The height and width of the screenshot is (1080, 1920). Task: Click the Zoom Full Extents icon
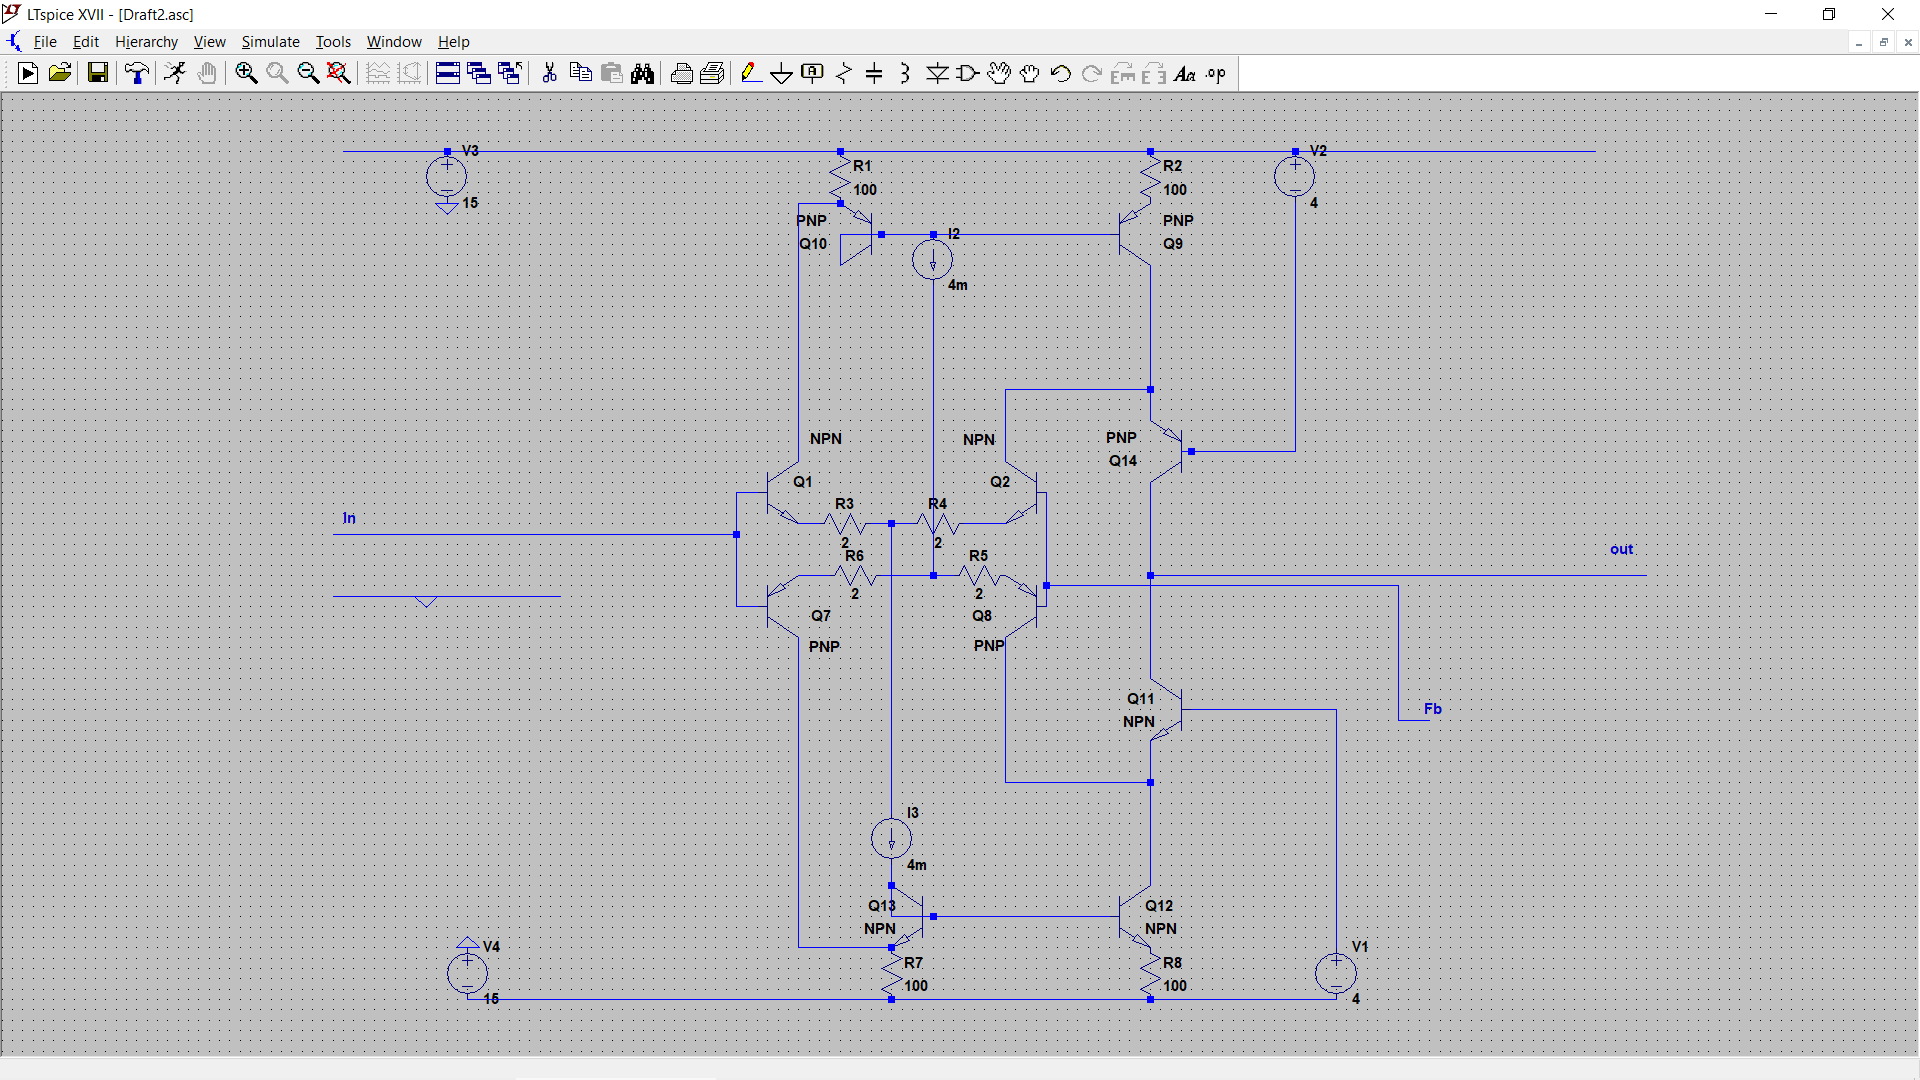coord(339,73)
